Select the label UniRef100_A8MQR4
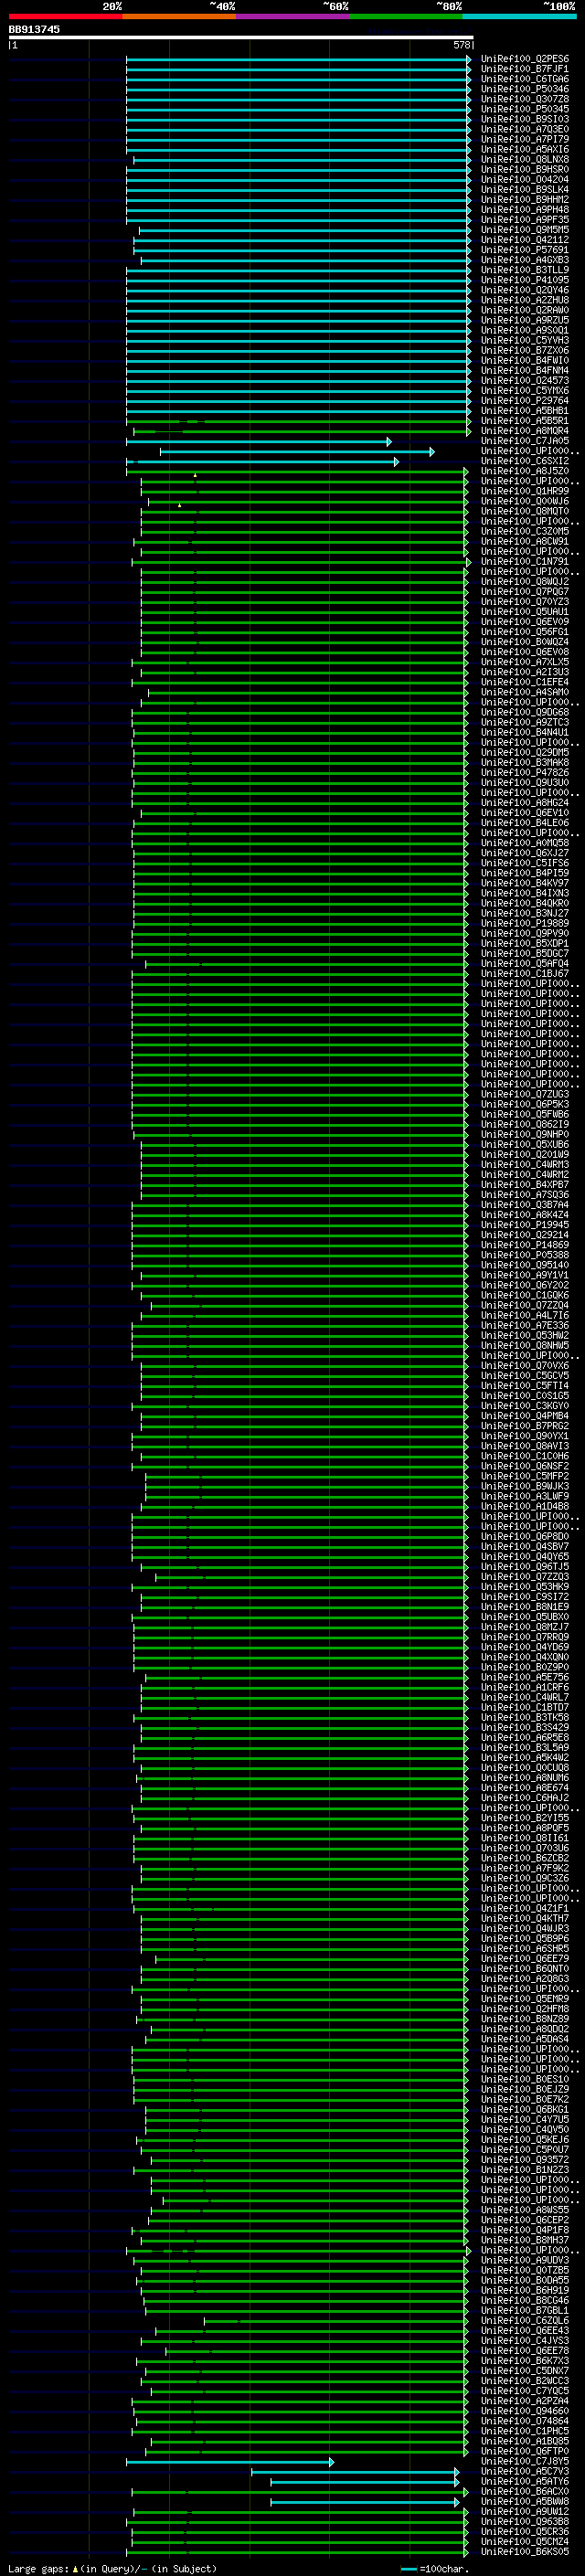The image size is (585, 2576). (525, 431)
